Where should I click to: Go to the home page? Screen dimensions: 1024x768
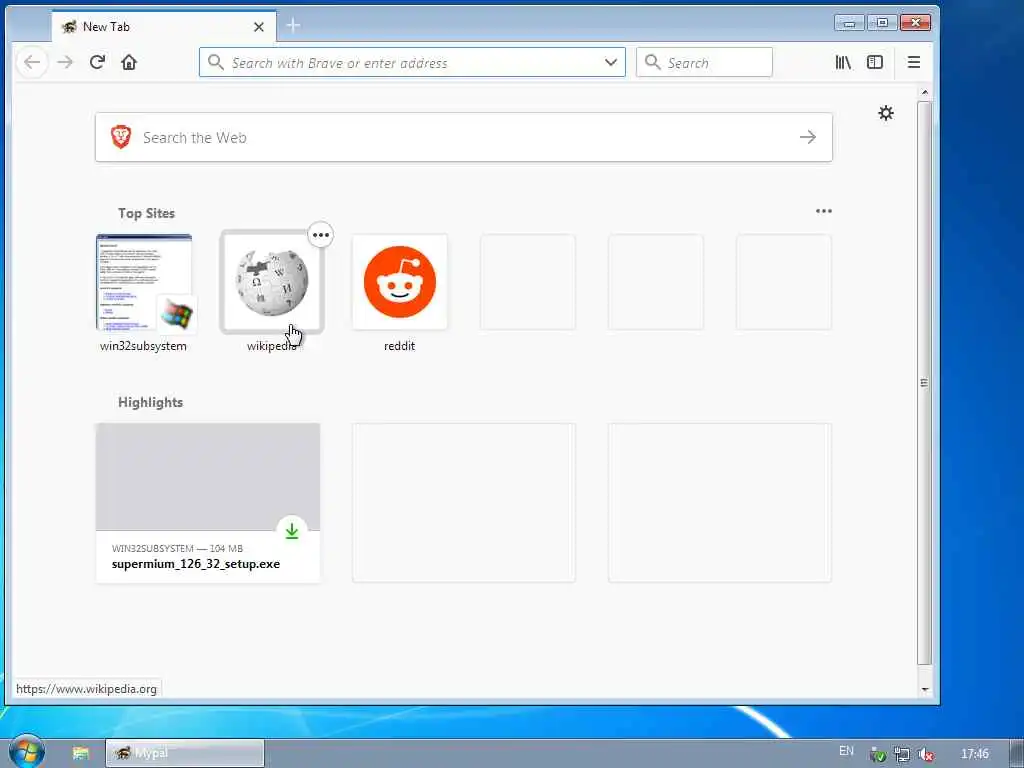(x=129, y=63)
